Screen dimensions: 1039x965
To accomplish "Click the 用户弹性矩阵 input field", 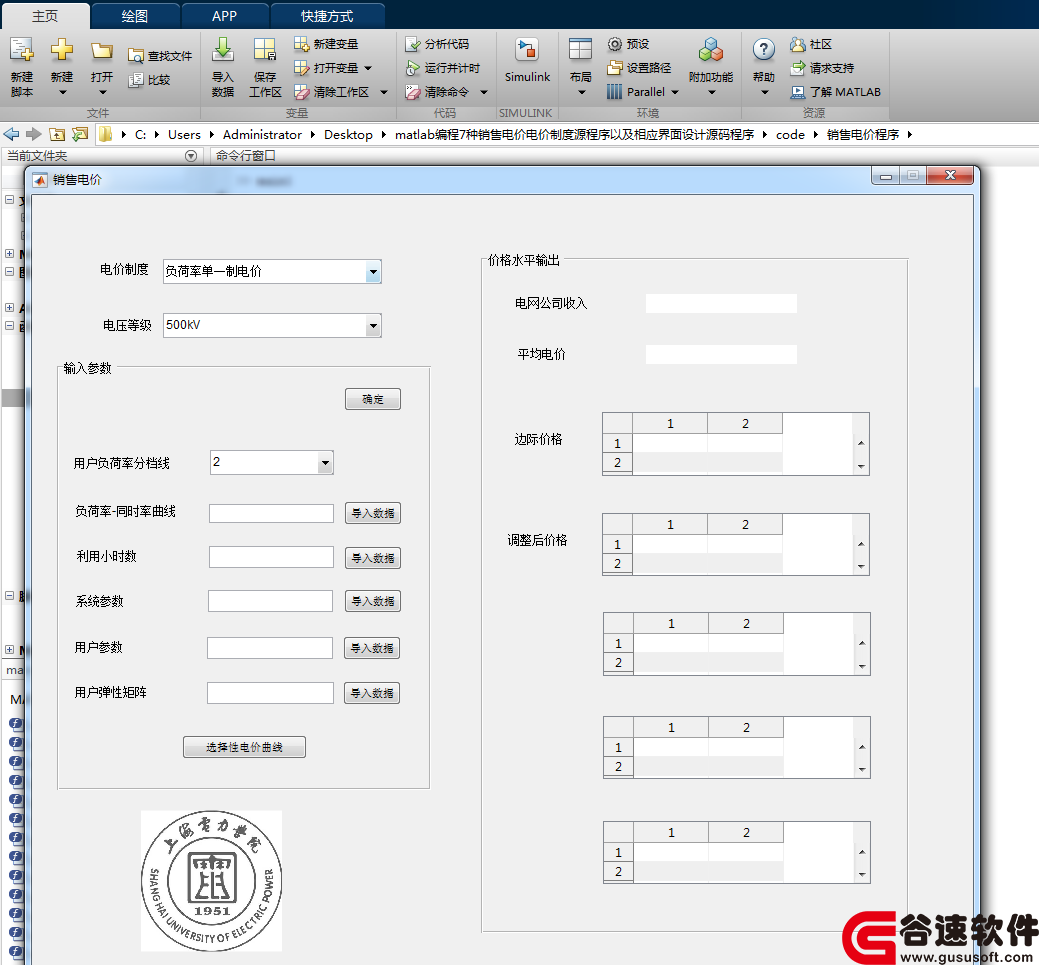I will point(270,693).
